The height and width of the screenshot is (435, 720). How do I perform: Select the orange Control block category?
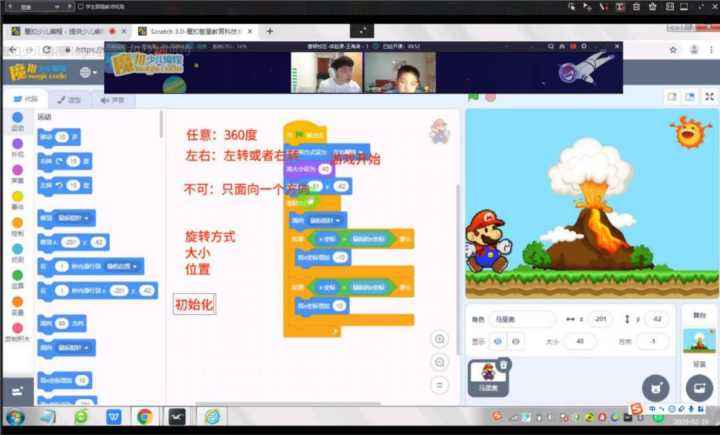pos(17,227)
